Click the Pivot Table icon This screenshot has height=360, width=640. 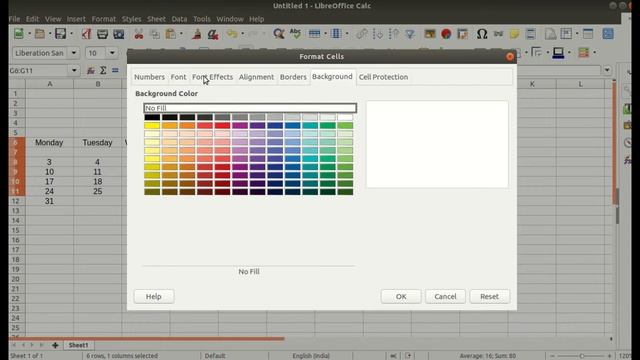(462, 34)
